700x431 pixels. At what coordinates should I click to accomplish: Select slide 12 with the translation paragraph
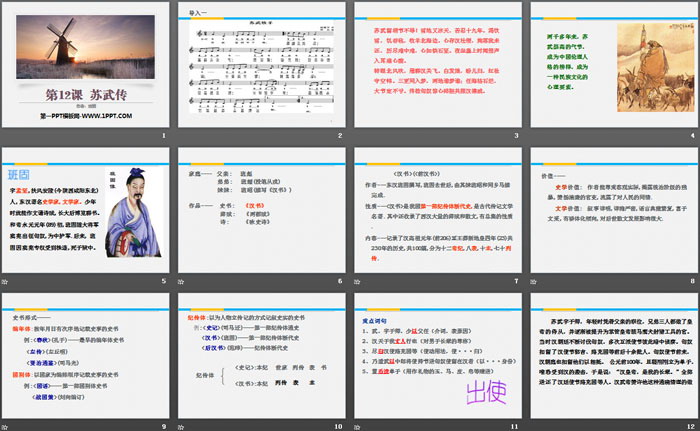614,356
